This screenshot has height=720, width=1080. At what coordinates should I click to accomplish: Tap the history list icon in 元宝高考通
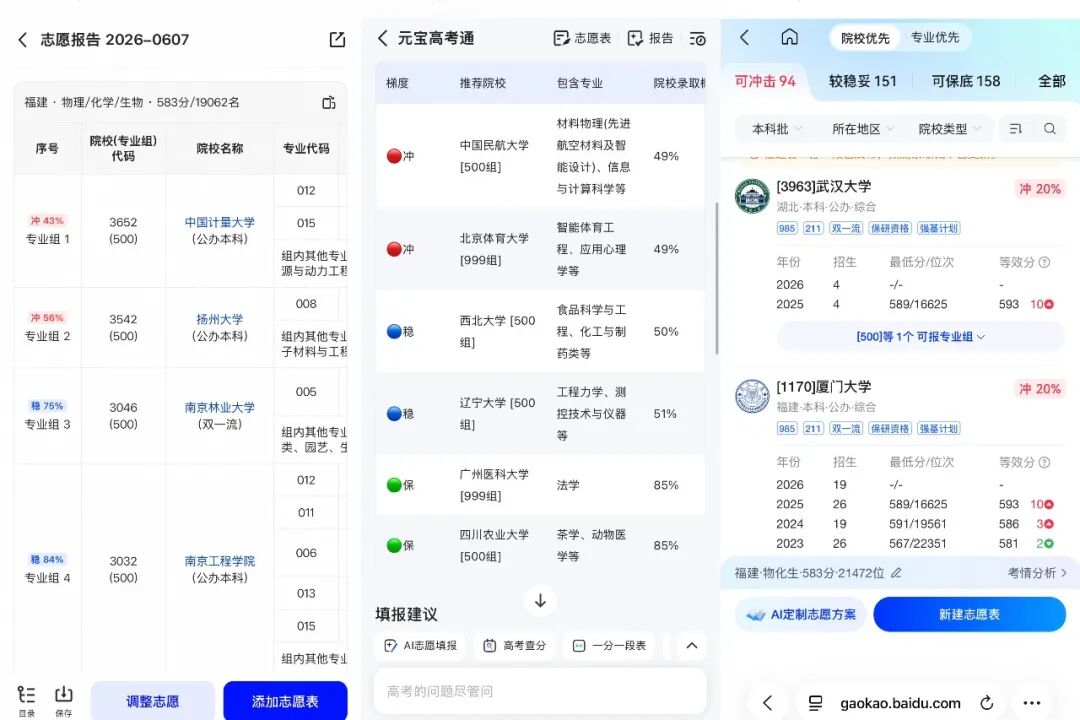coord(697,38)
